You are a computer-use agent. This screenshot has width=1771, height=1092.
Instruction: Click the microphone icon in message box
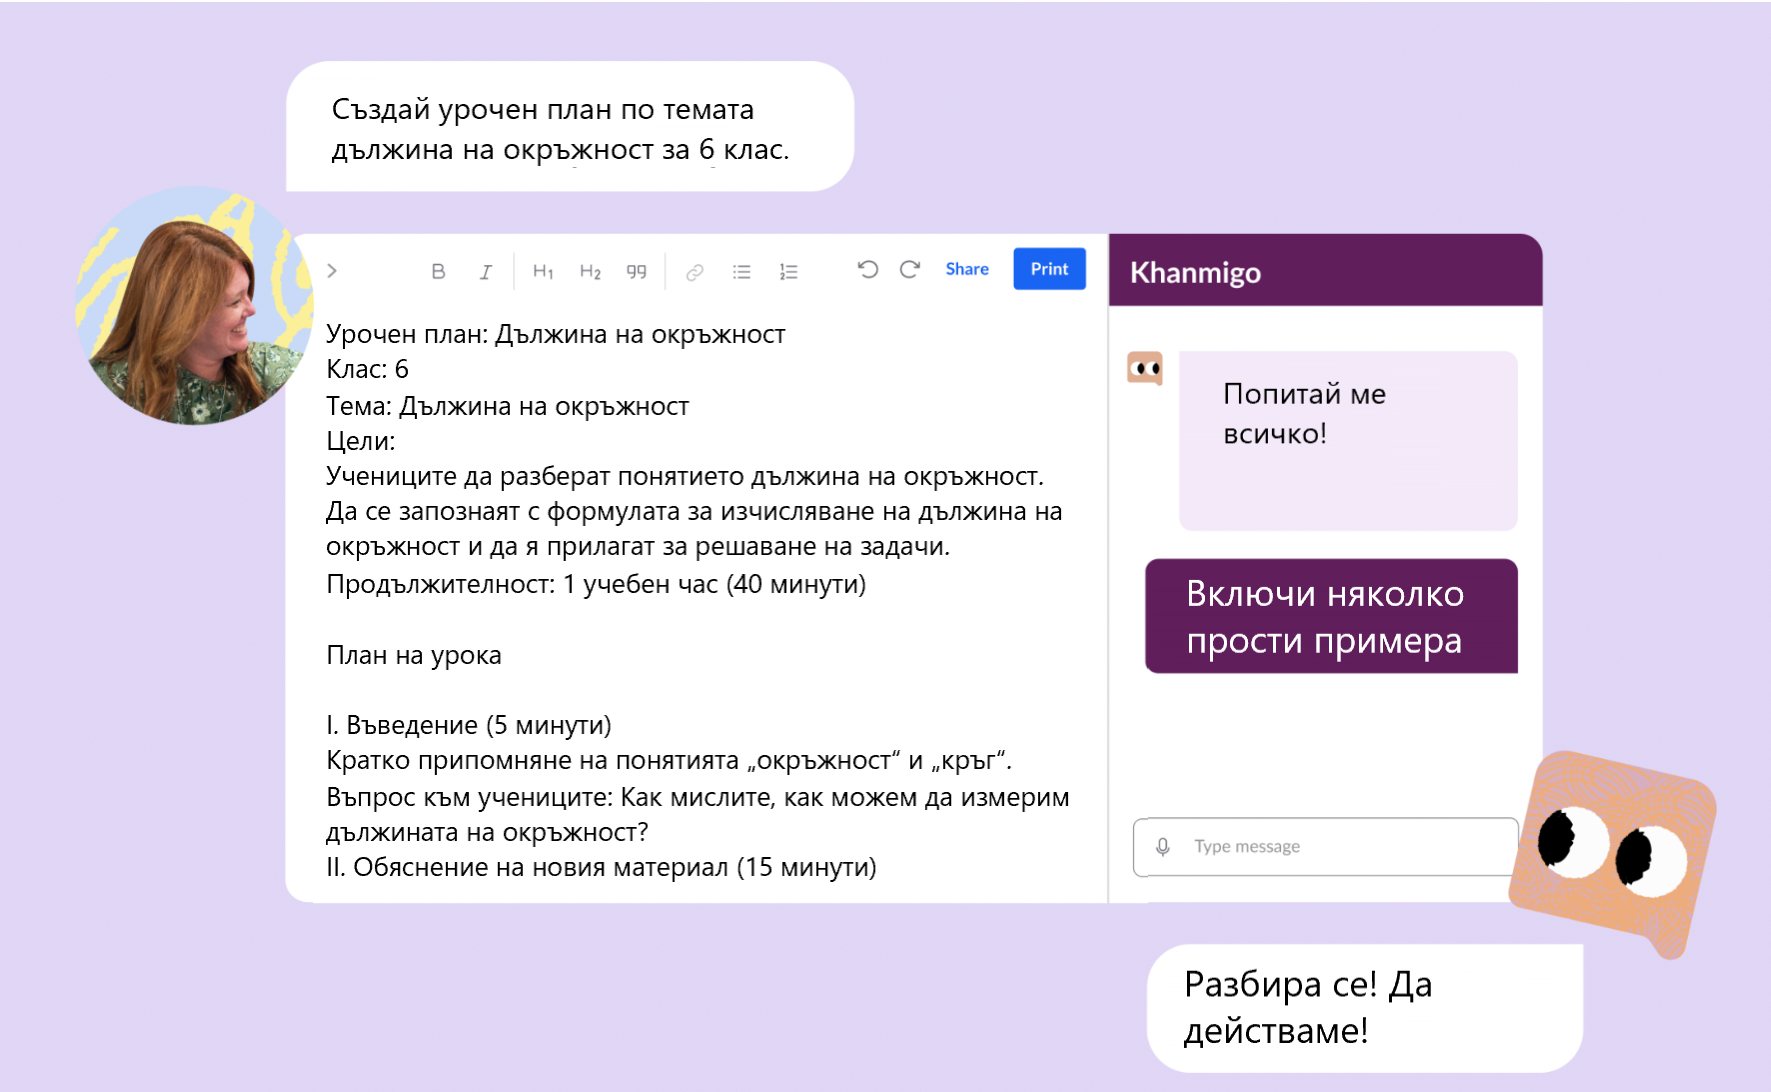tap(1162, 847)
